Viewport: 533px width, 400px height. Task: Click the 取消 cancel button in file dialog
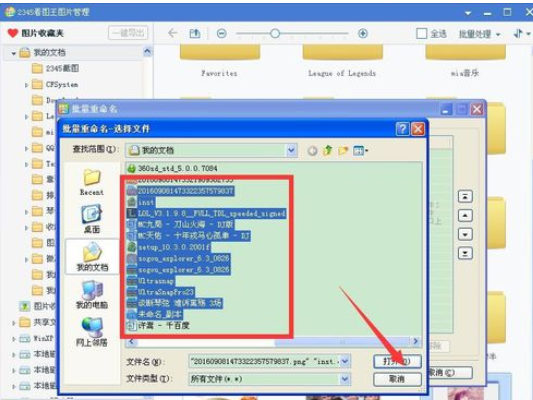[397, 379]
